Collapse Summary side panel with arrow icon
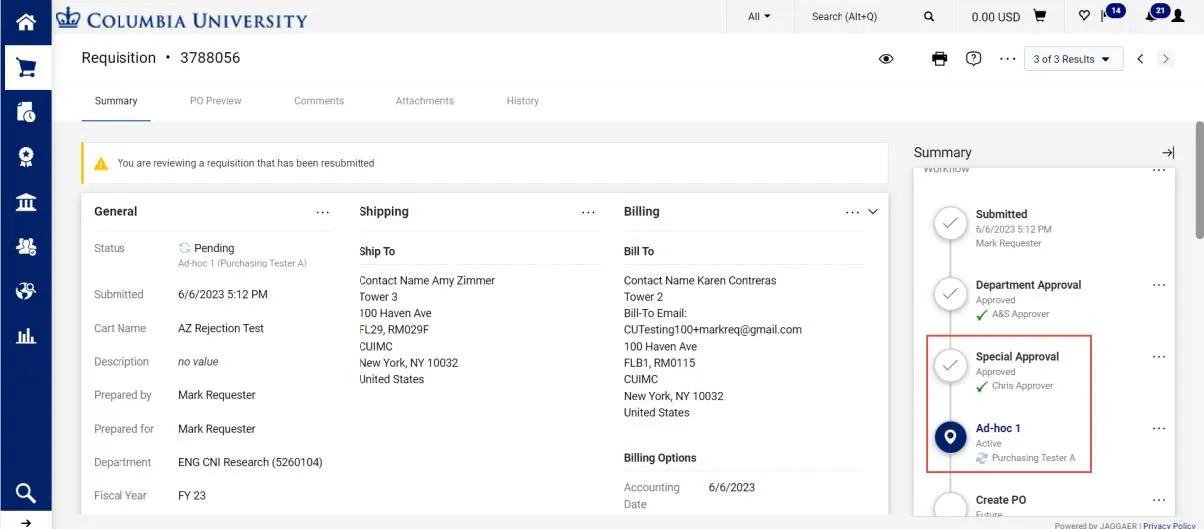The image size is (1204, 529). coord(1168,153)
